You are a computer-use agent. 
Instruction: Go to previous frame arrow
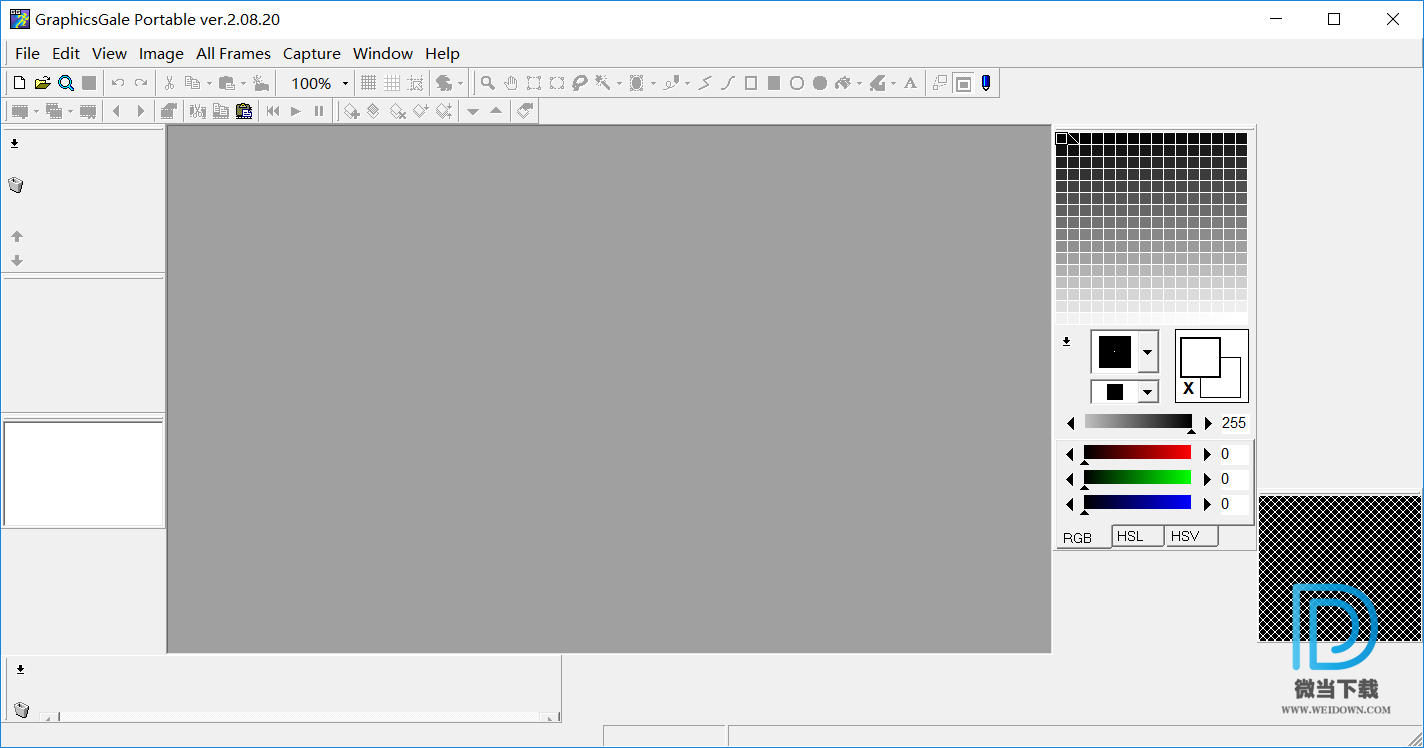coord(116,111)
